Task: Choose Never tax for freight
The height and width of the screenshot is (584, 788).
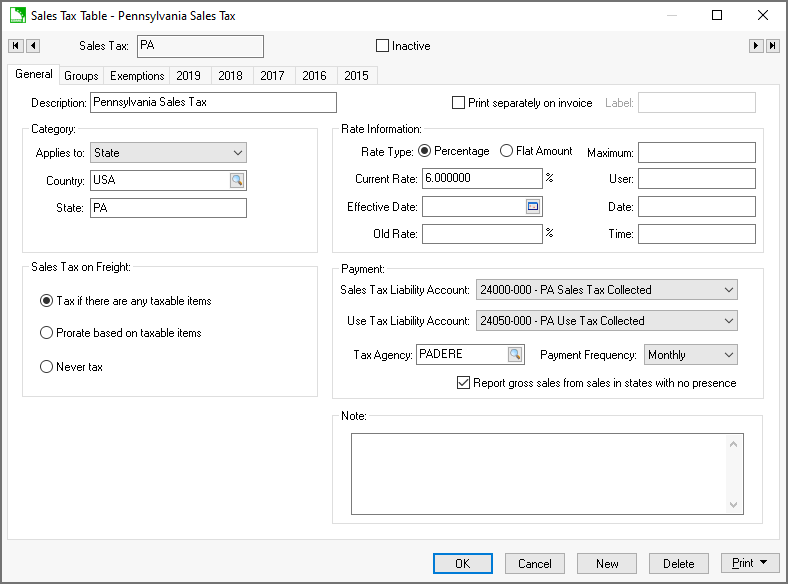Action: 46,367
